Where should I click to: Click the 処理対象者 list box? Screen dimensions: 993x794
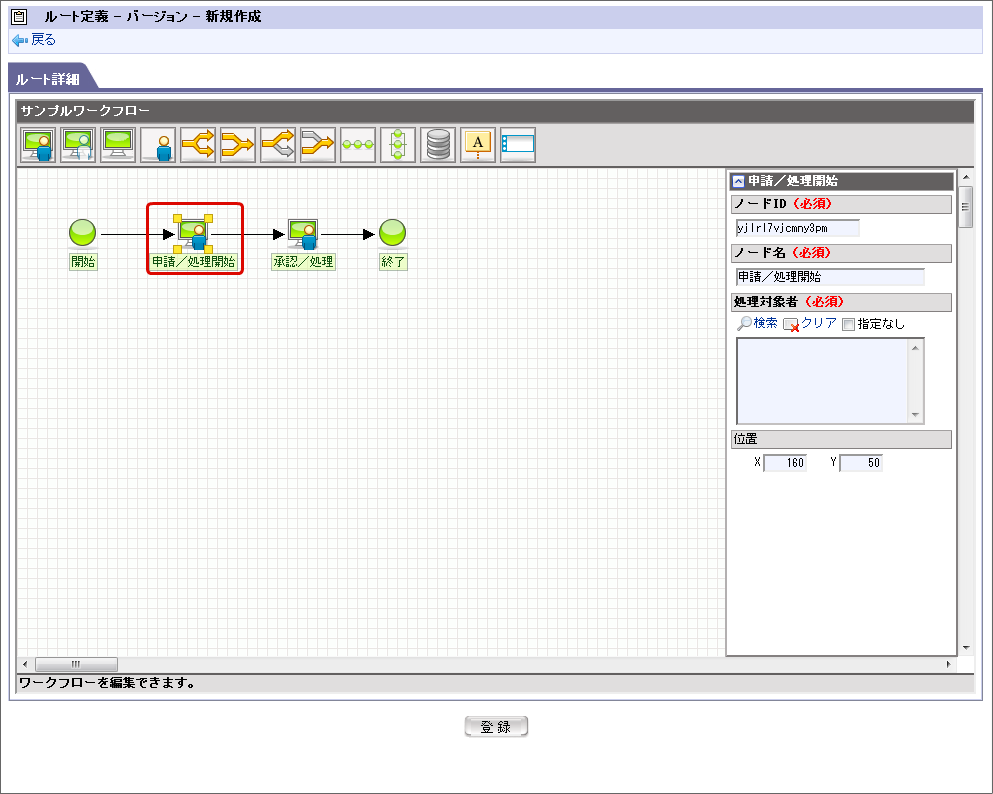click(x=823, y=381)
